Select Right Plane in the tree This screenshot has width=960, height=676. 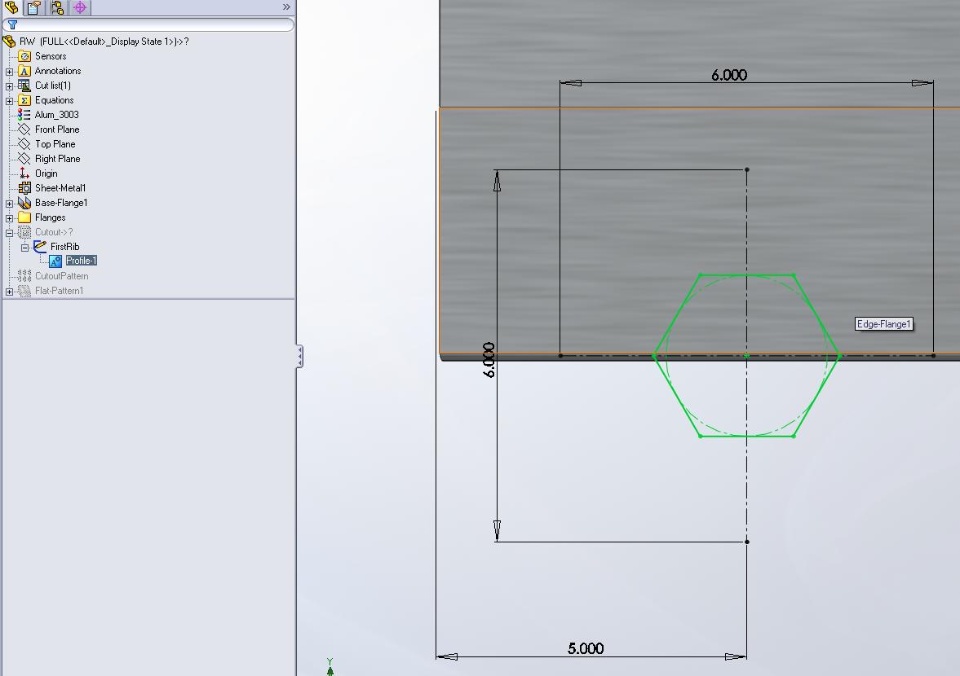click(x=58, y=159)
